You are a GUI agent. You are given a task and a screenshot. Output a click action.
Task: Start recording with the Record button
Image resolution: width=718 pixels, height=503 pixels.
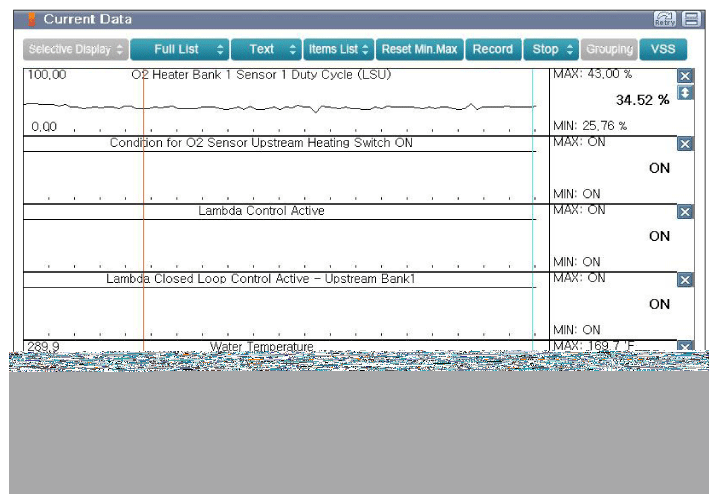pos(492,49)
